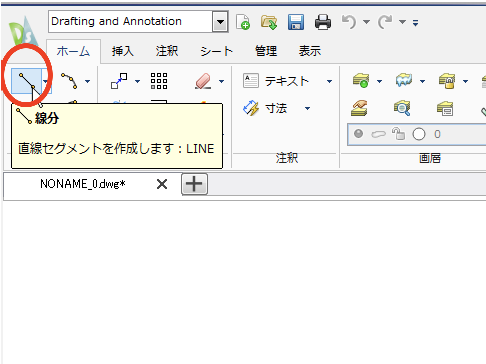The width and height of the screenshot is (486, 364).
Task: Open the Quick Access customize arrow
Action: (x=415, y=23)
